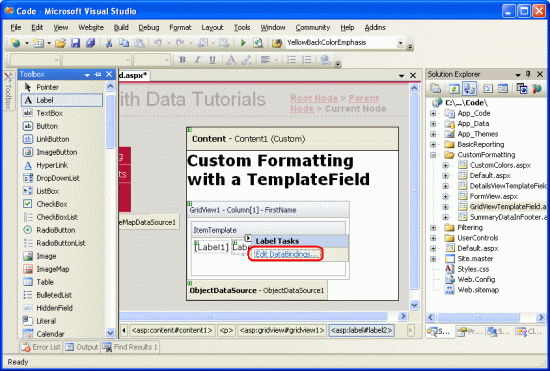
Task: Click the Cut scissors icon
Action: [x=109, y=43]
